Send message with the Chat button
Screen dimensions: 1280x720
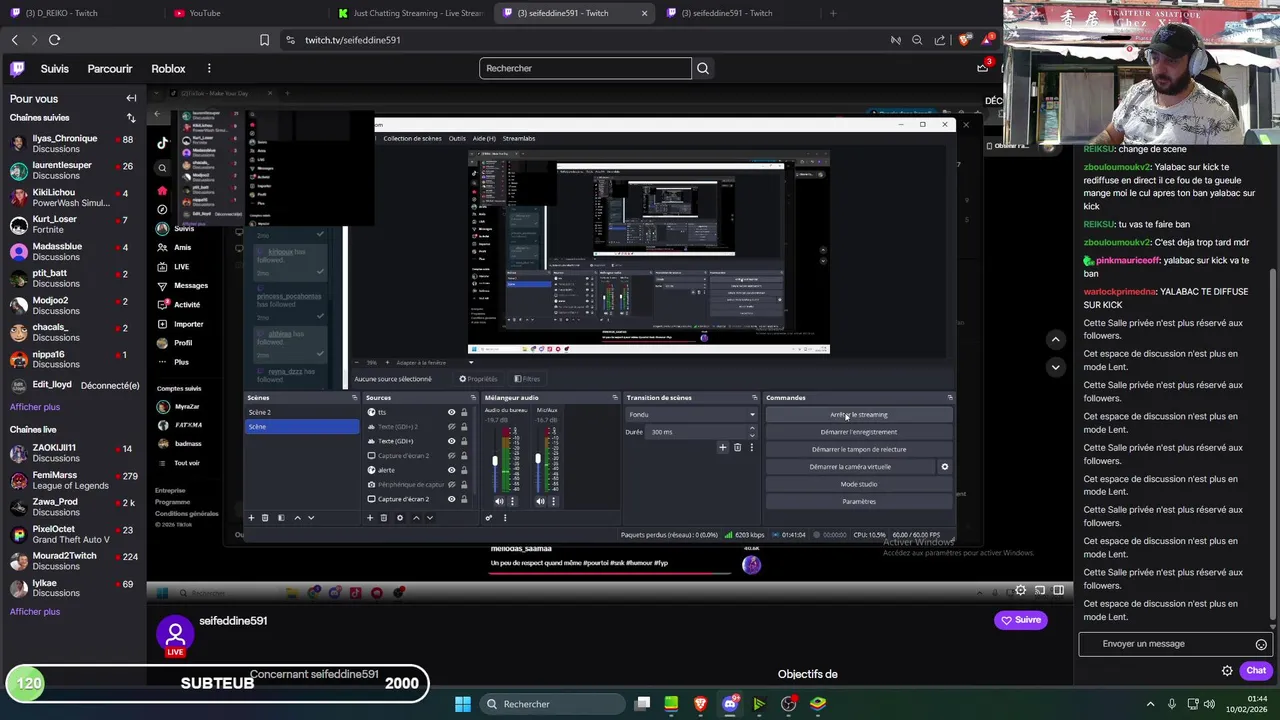pyautogui.click(x=1256, y=671)
